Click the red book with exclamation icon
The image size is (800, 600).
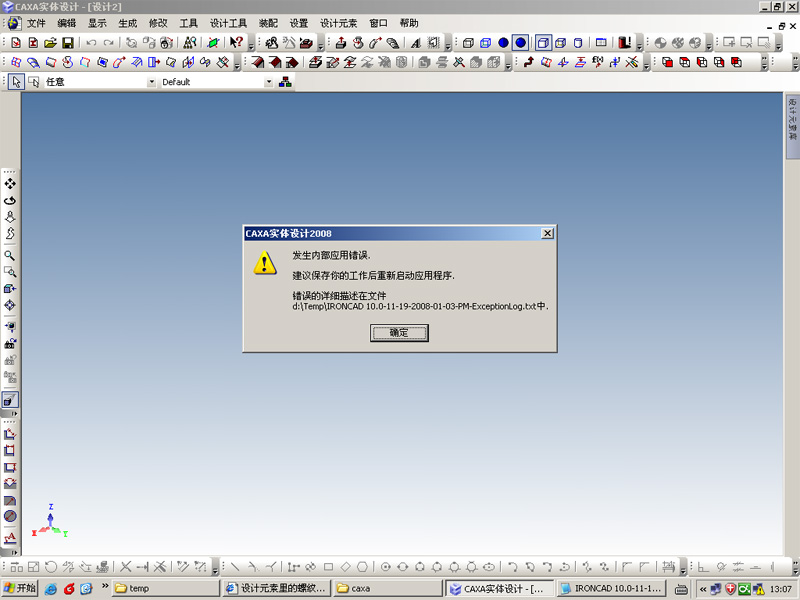[x=624, y=43]
